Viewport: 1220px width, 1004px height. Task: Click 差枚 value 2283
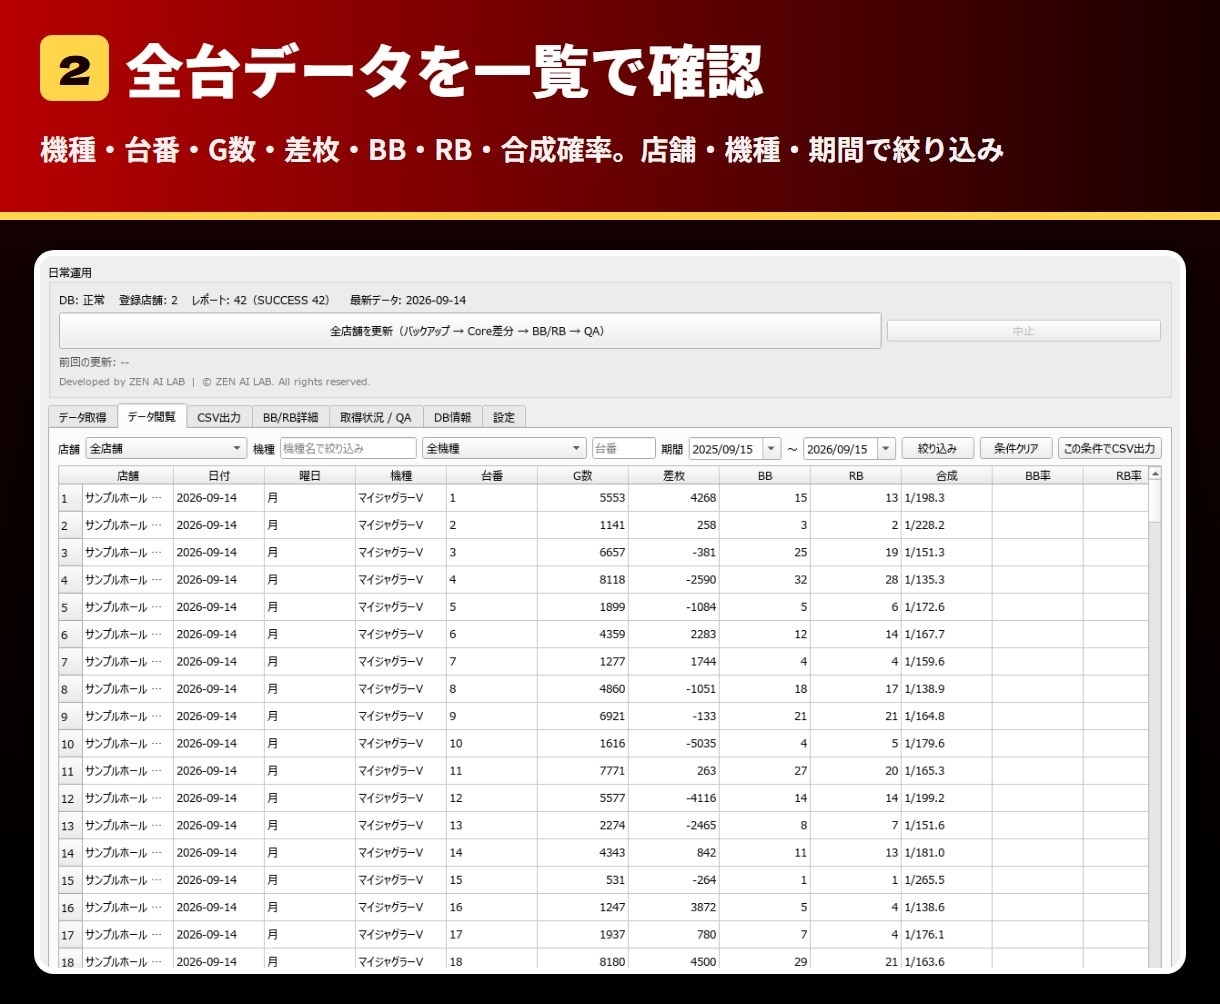[x=702, y=635]
